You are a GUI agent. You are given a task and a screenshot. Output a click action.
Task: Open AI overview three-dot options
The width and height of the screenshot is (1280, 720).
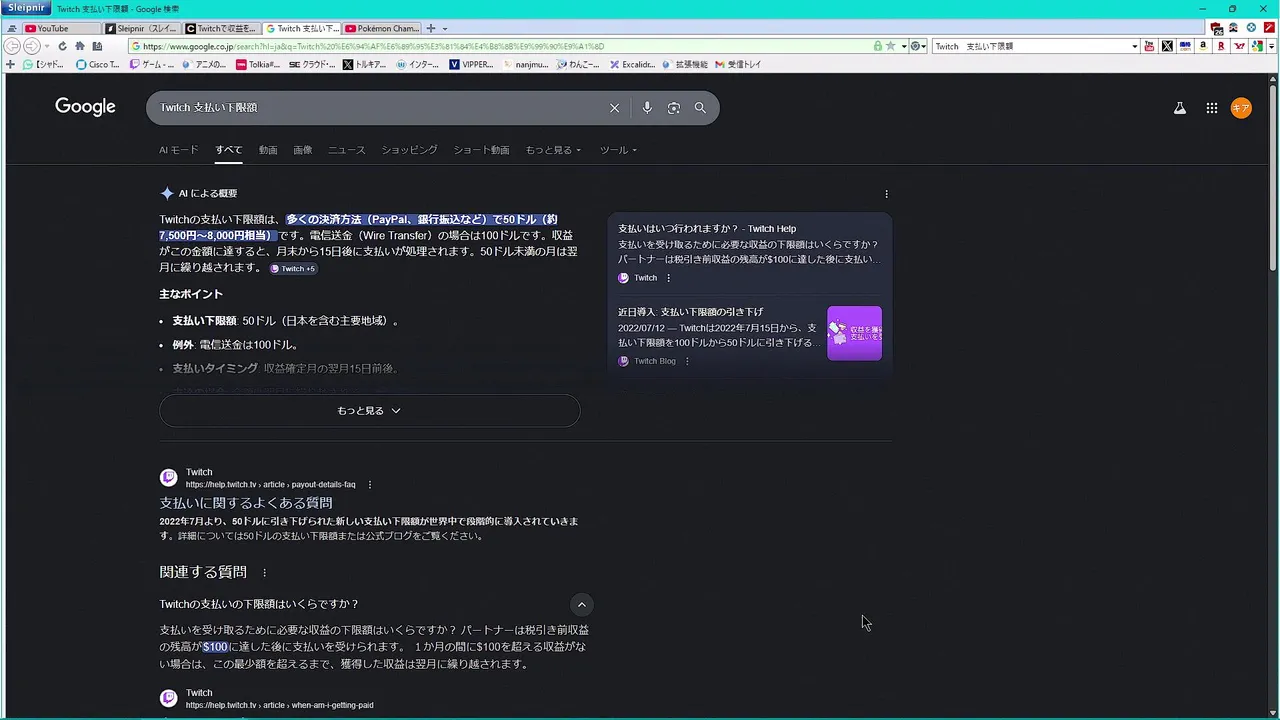point(886,194)
